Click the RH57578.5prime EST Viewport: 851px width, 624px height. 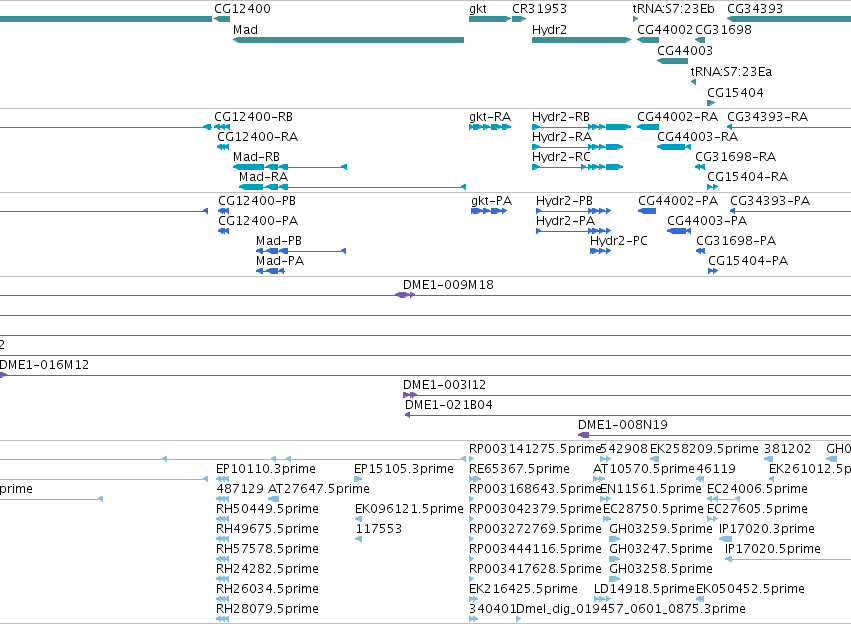222,559
